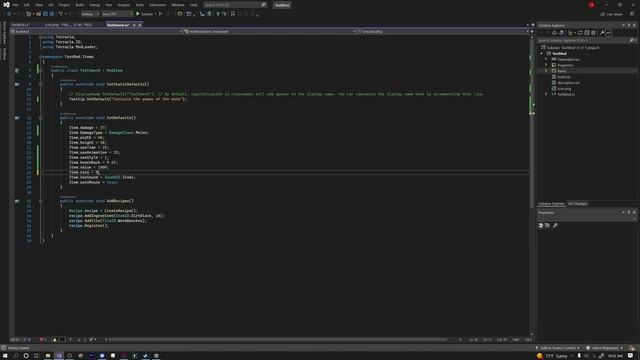Image resolution: width=640 pixels, height=360 pixels.
Task: Open the File menu
Action: click(x=15, y=5)
